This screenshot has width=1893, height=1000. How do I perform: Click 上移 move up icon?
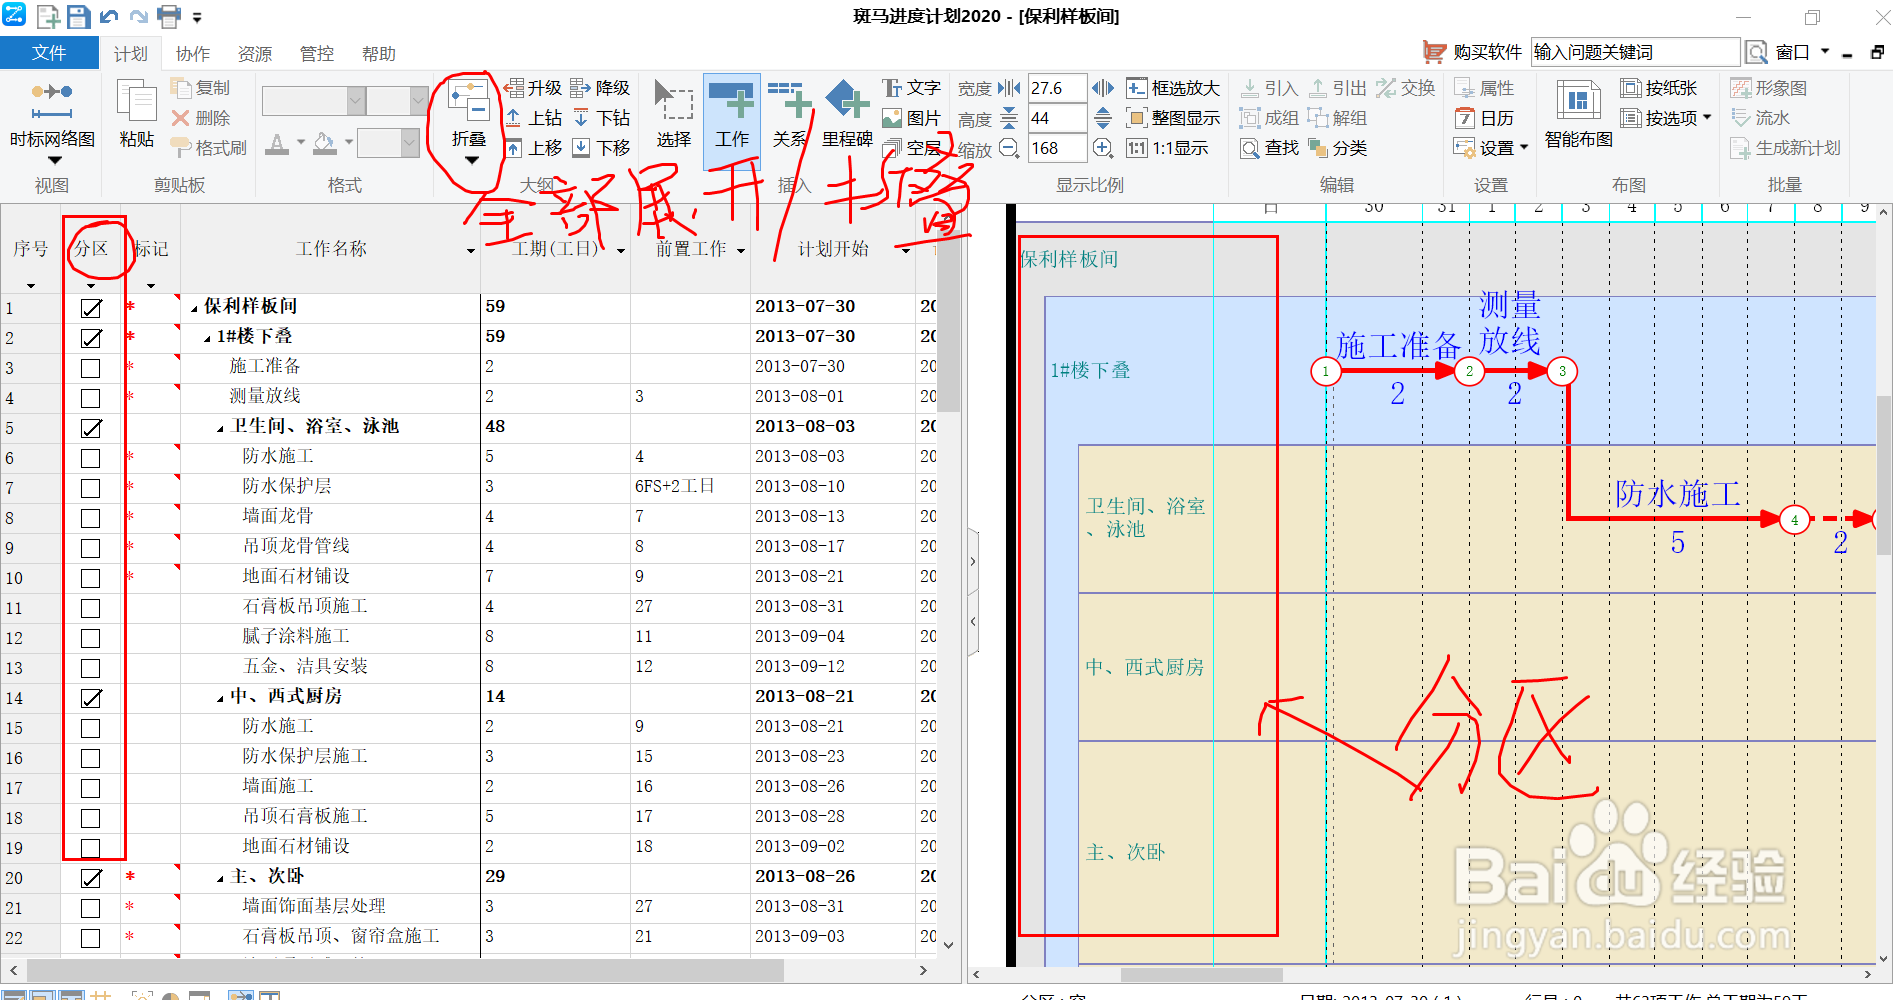[x=533, y=148]
